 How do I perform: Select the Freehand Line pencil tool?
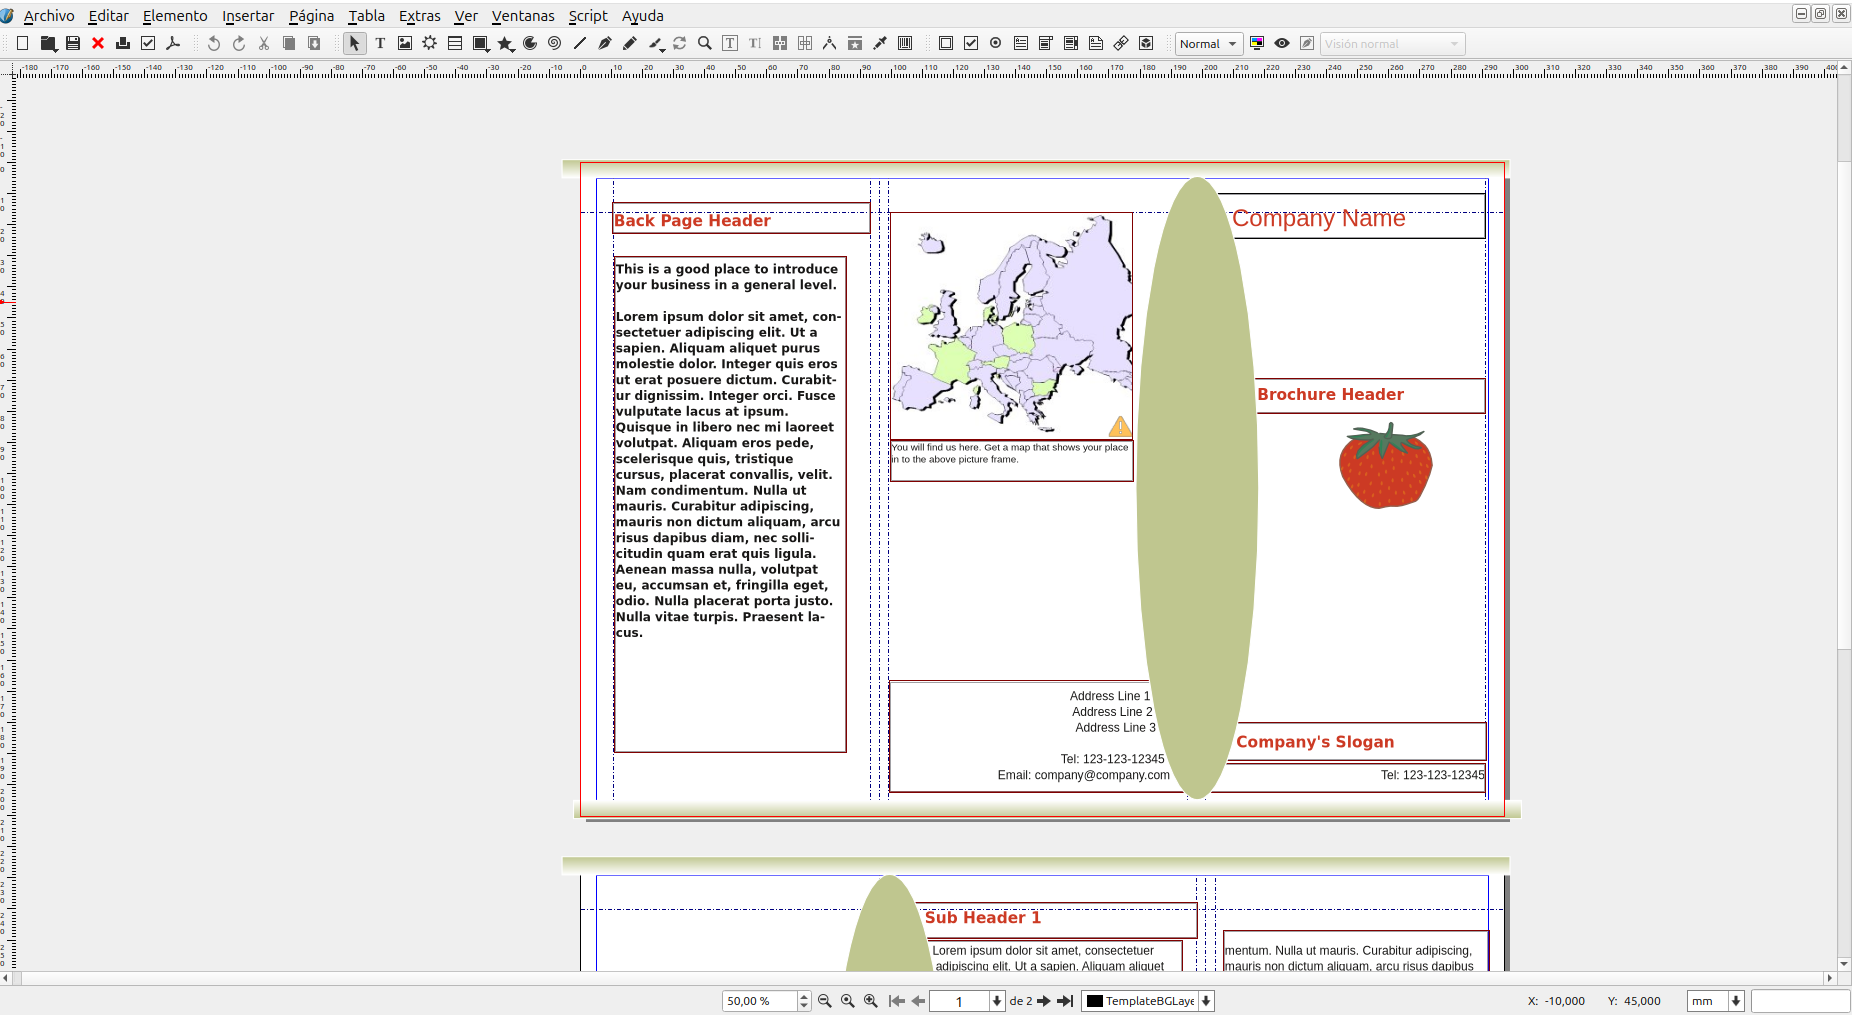[630, 43]
